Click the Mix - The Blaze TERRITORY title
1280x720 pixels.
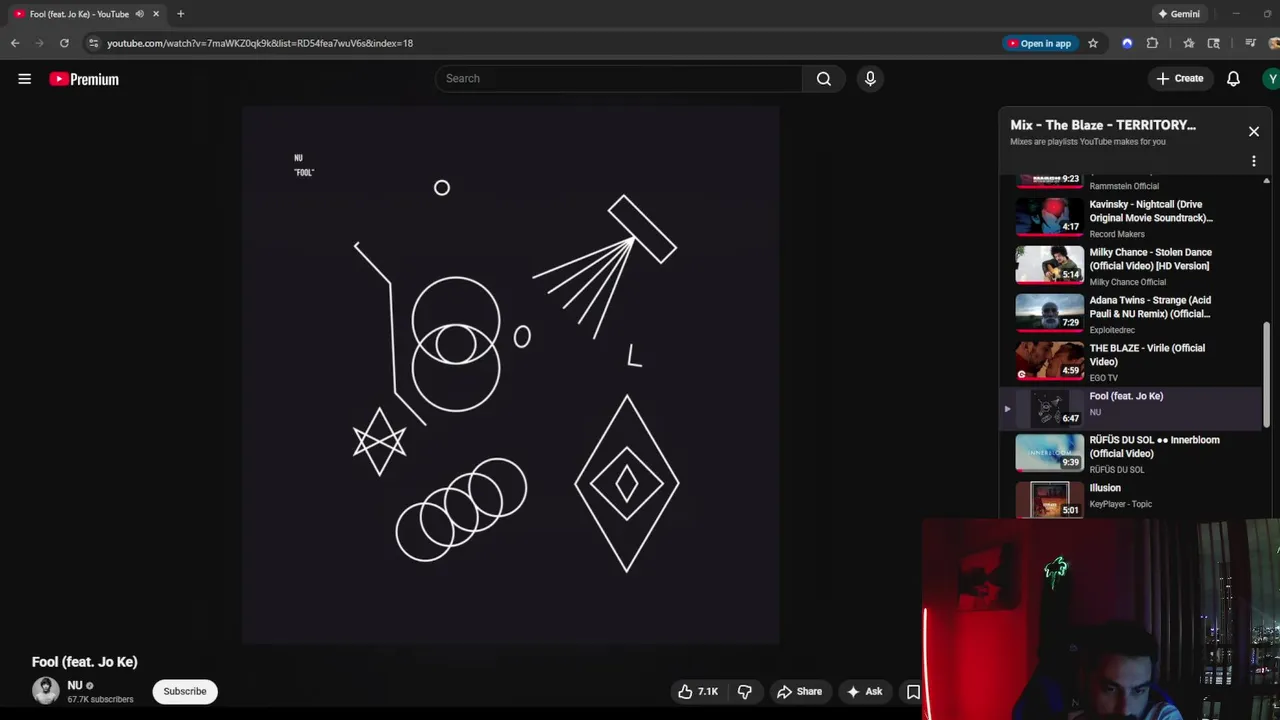(1103, 125)
